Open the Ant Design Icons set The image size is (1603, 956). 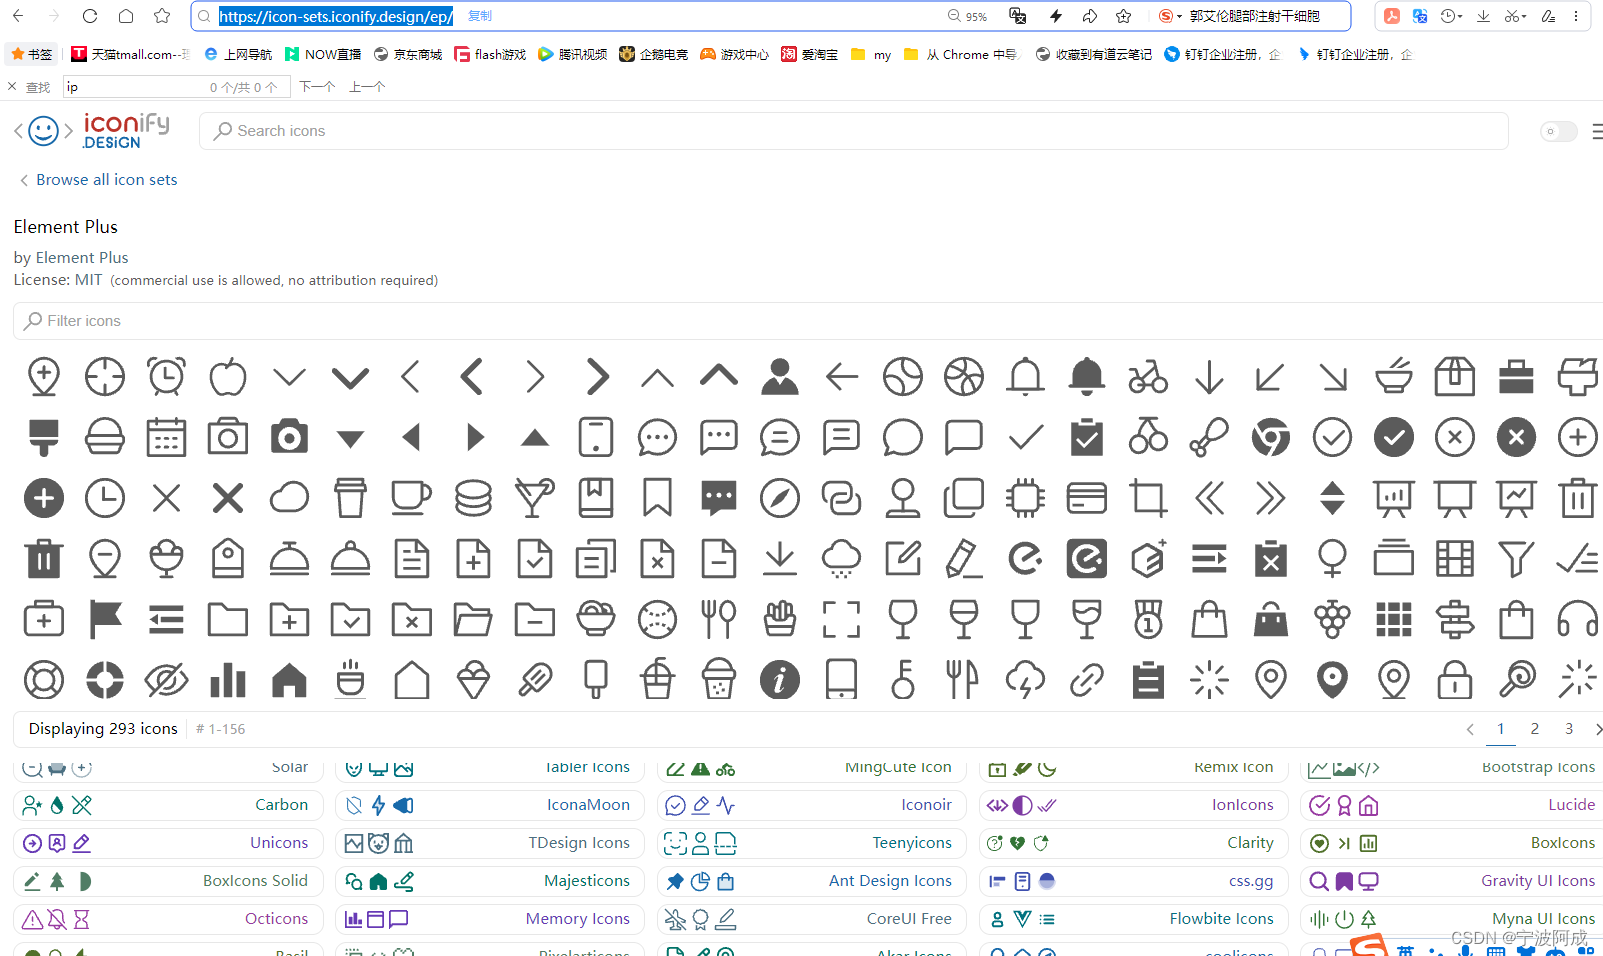812,881
